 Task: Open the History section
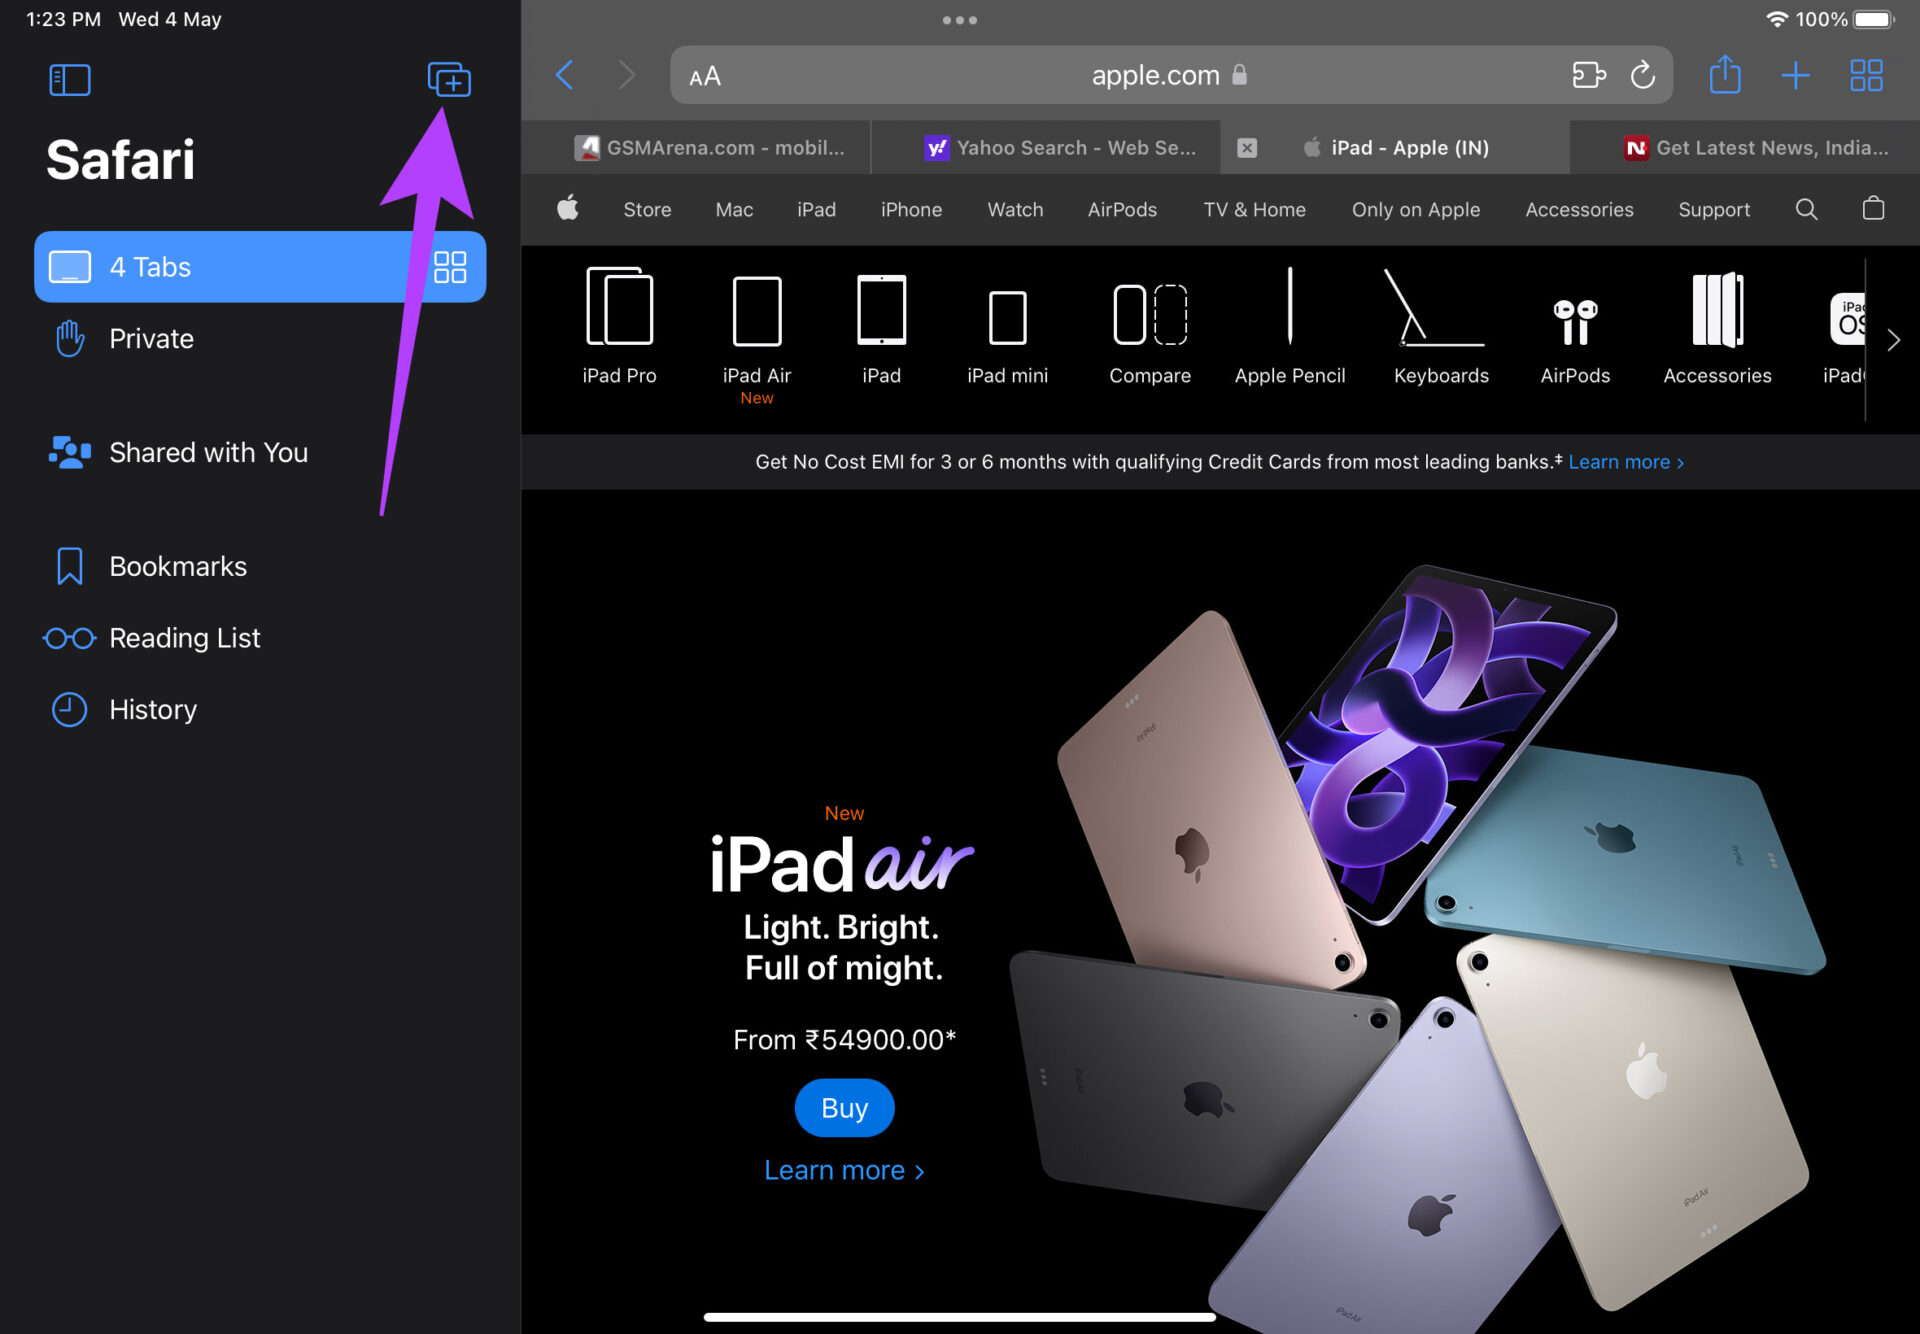point(153,708)
